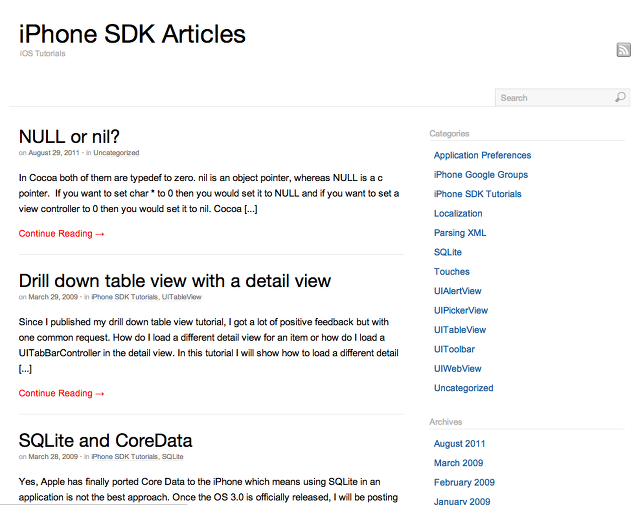The height and width of the screenshot is (505, 640).
Task: Open 'Drill down table view with a detail view' title
Action: click(175, 281)
